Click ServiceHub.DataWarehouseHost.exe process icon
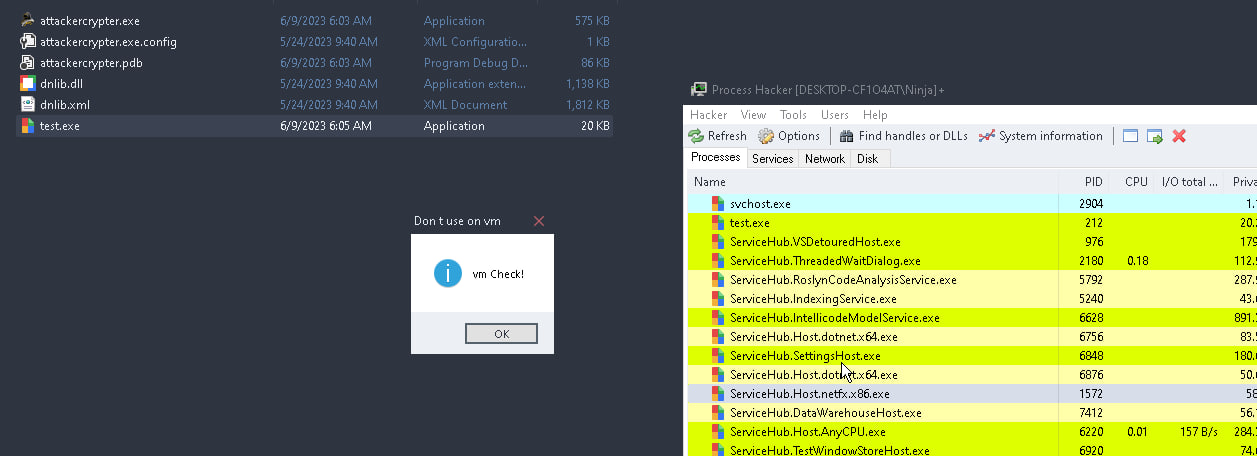This screenshot has height=456, width=1257. click(717, 413)
